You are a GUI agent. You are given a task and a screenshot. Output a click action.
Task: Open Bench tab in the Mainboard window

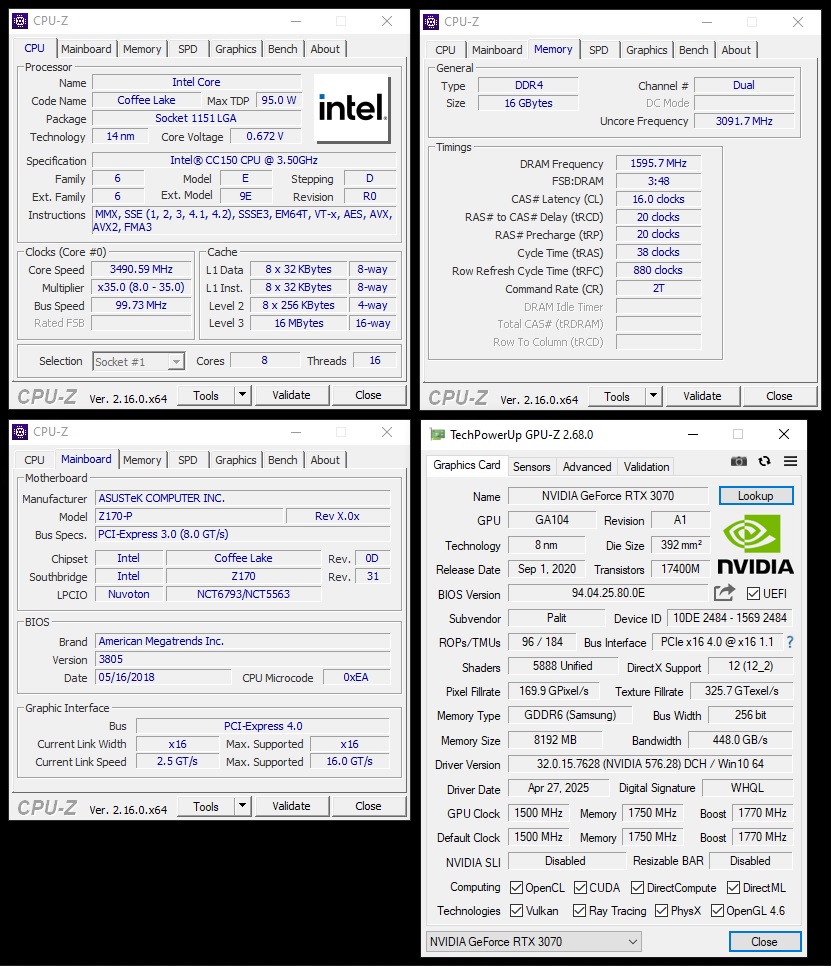pyautogui.click(x=283, y=460)
